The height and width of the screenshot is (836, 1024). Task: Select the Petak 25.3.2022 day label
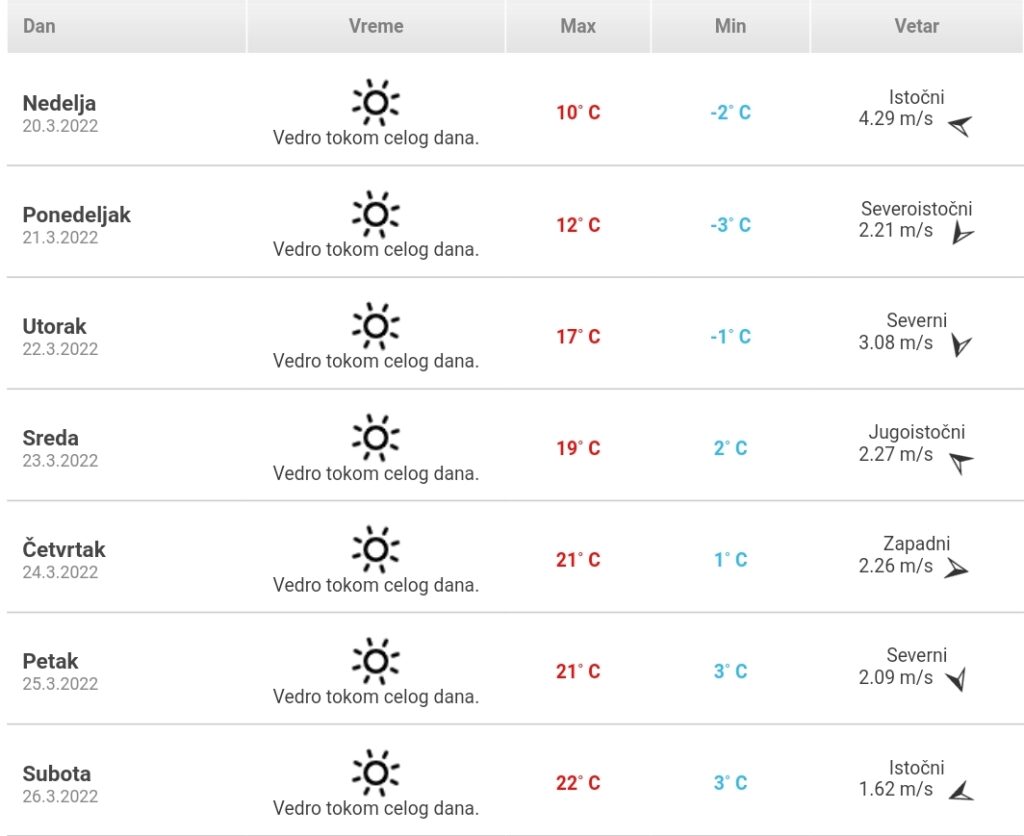tap(60, 671)
